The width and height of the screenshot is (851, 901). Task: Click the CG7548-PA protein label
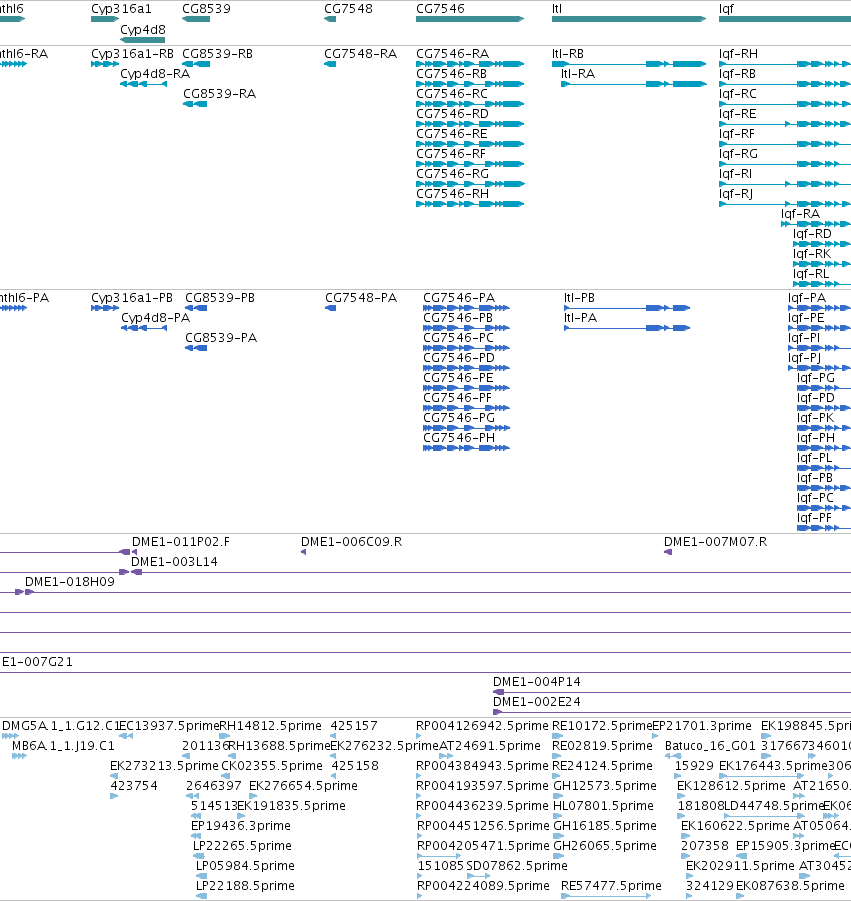pos(361,298)
